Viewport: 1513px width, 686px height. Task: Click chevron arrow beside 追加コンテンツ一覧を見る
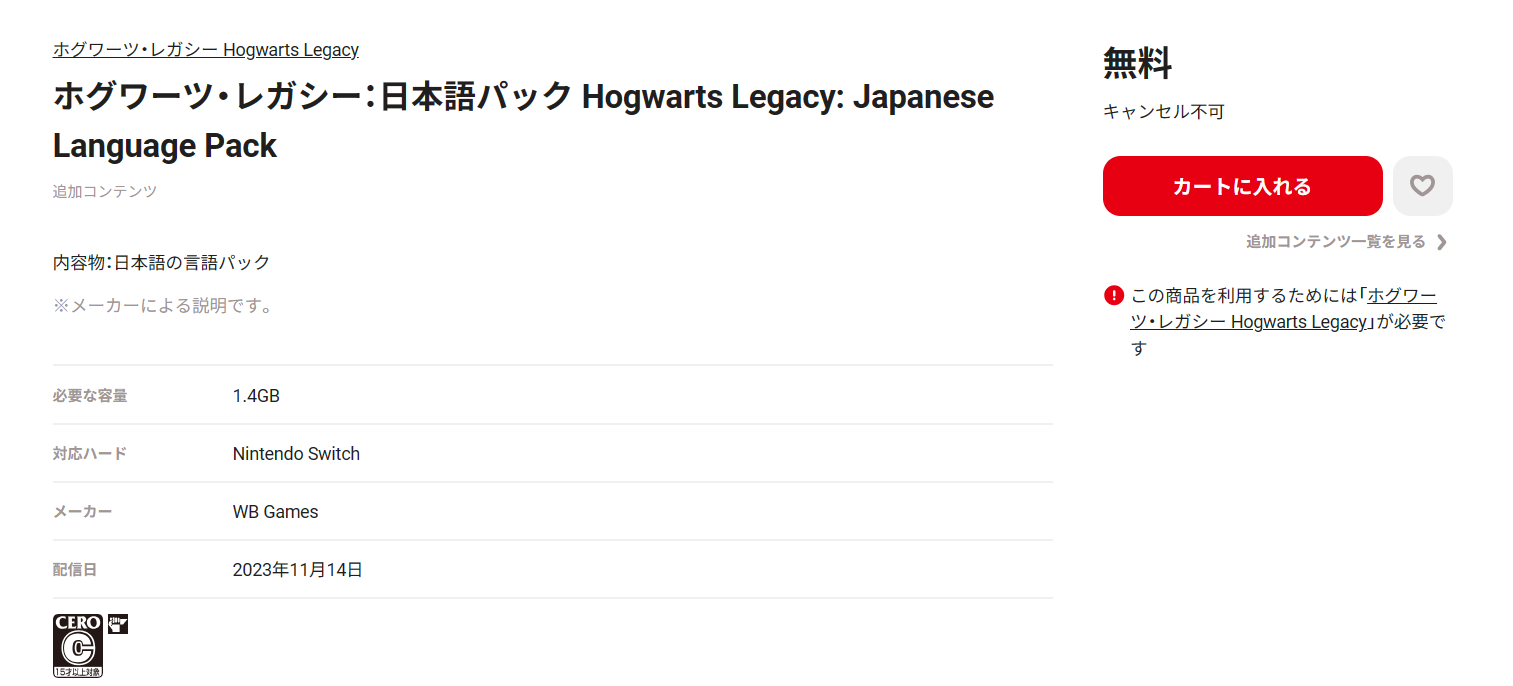coord(1441,242)
